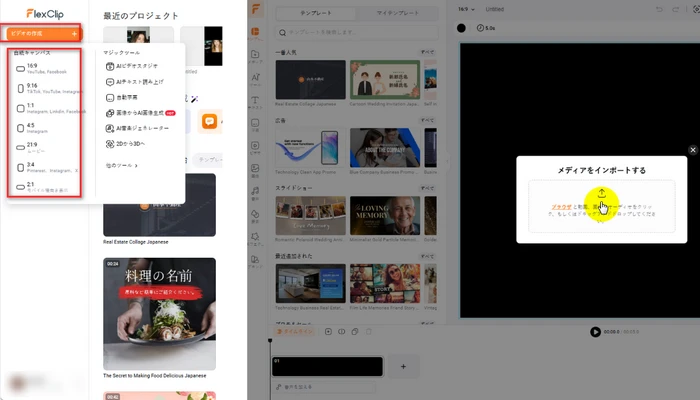700x400 pixels.
Task: Close the media import dialog
Action: pyautogui.click(x=693, y=150)
